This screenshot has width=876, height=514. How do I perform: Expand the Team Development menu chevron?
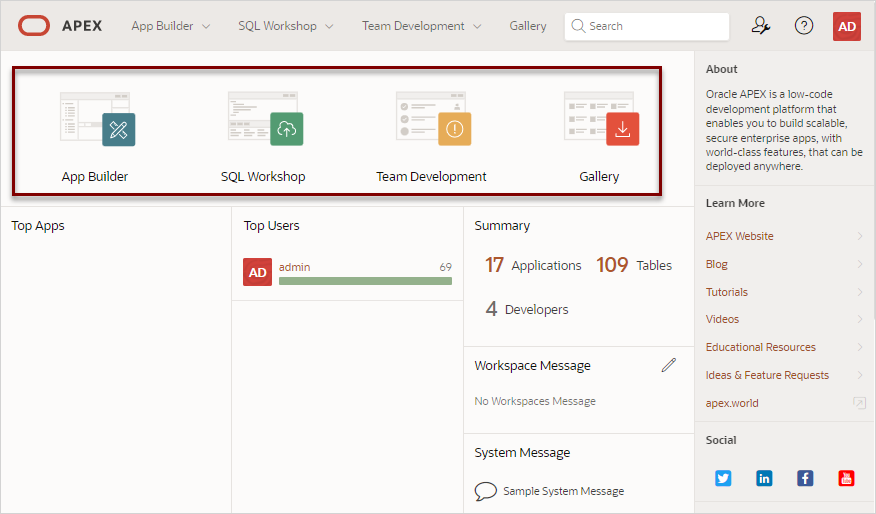click(477, 26)
